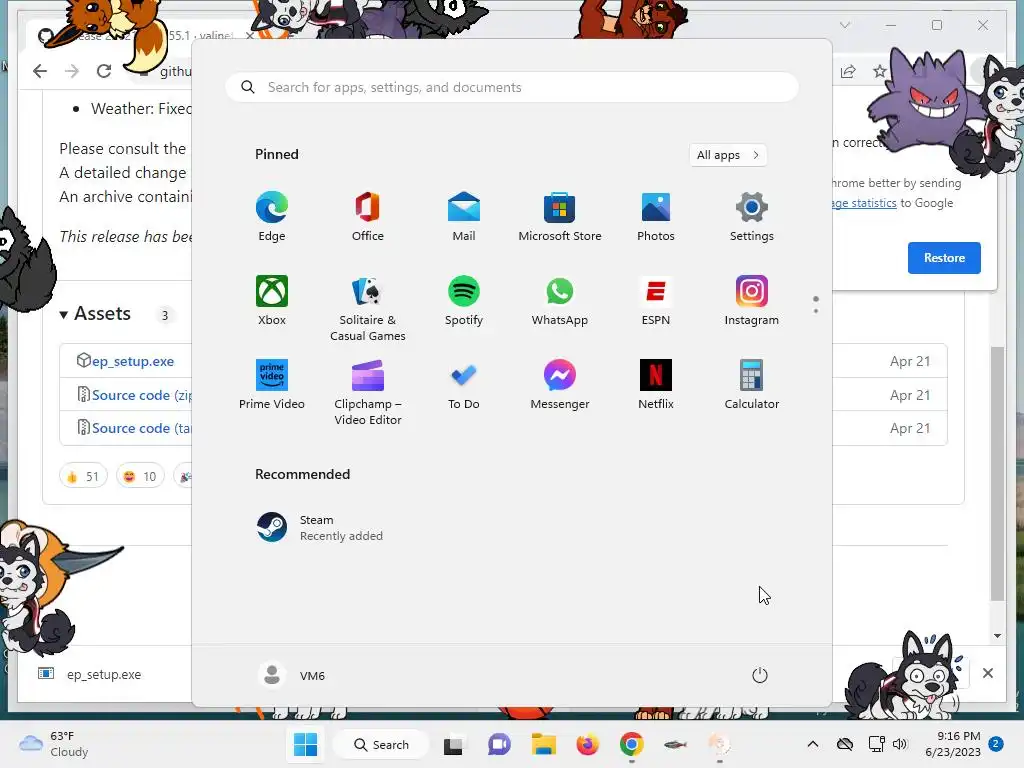The image size is (1024, 768).
Task: Click thumbs up reaction 51
Action: pos(83,476)
